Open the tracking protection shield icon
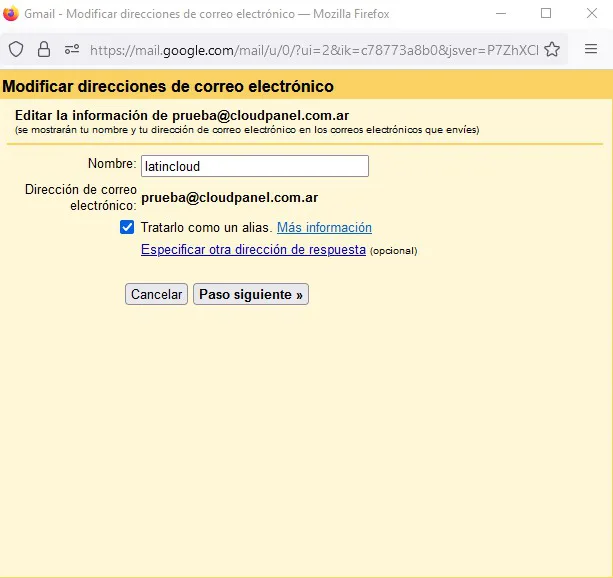Screen dimensions: 613x578 (x=16, y=49)
